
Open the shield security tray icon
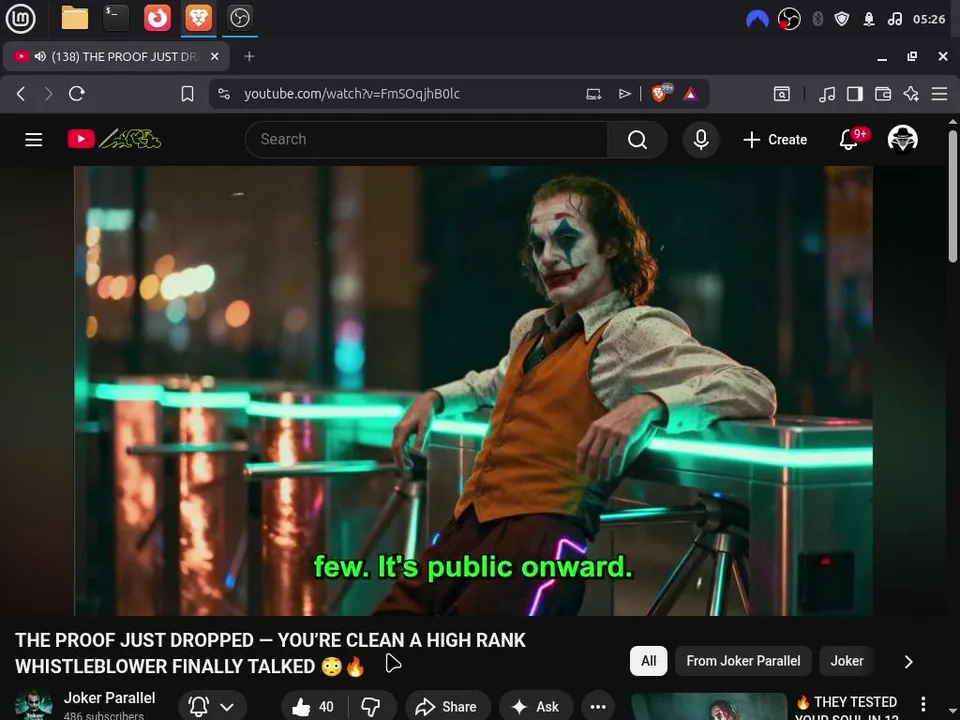(x=842, y=19)
